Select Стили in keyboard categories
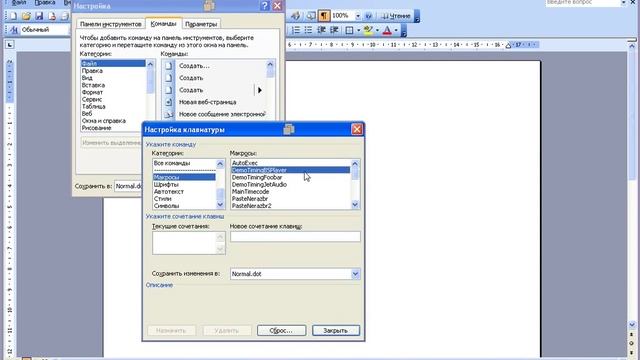The width and height of the screenshot is (640, 360). (x=184, y=199)
